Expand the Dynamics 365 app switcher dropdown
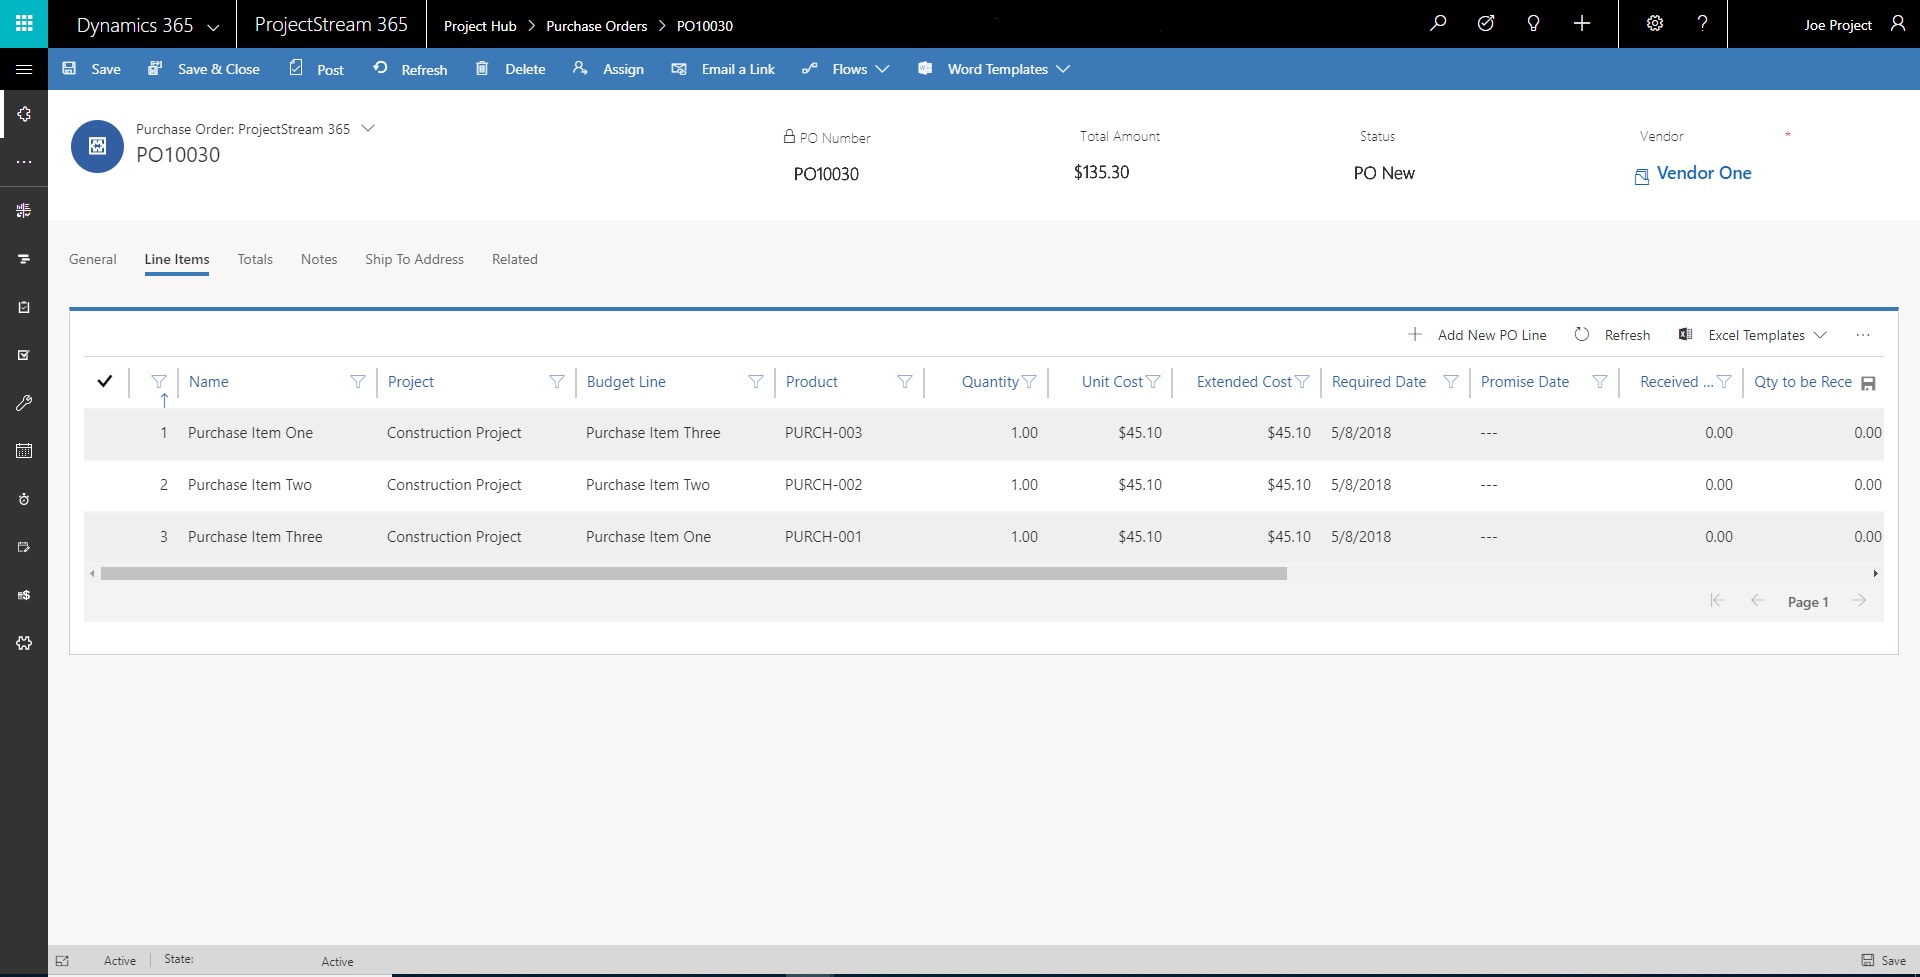The height and width of the screenshot is (977, 1920). point(213,27)
